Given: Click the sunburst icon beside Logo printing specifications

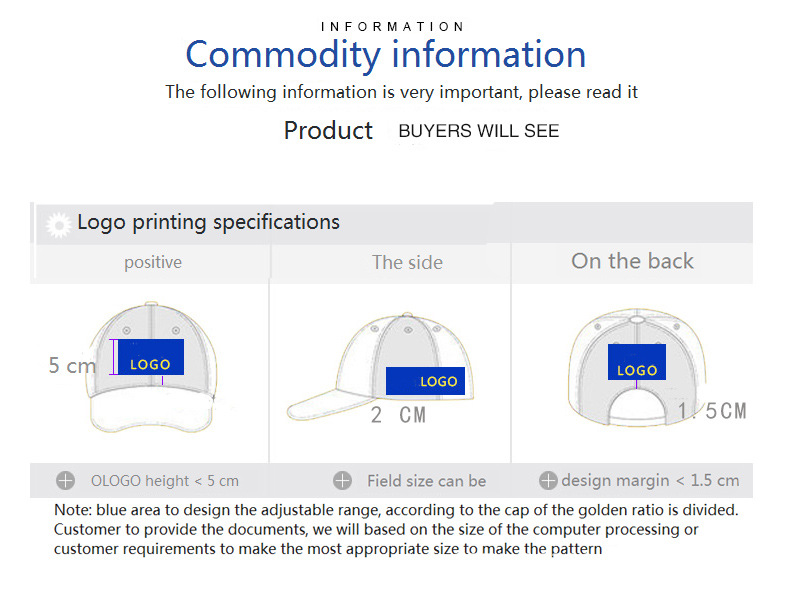Looking at the screenshot, I should [x=59, y=225].
